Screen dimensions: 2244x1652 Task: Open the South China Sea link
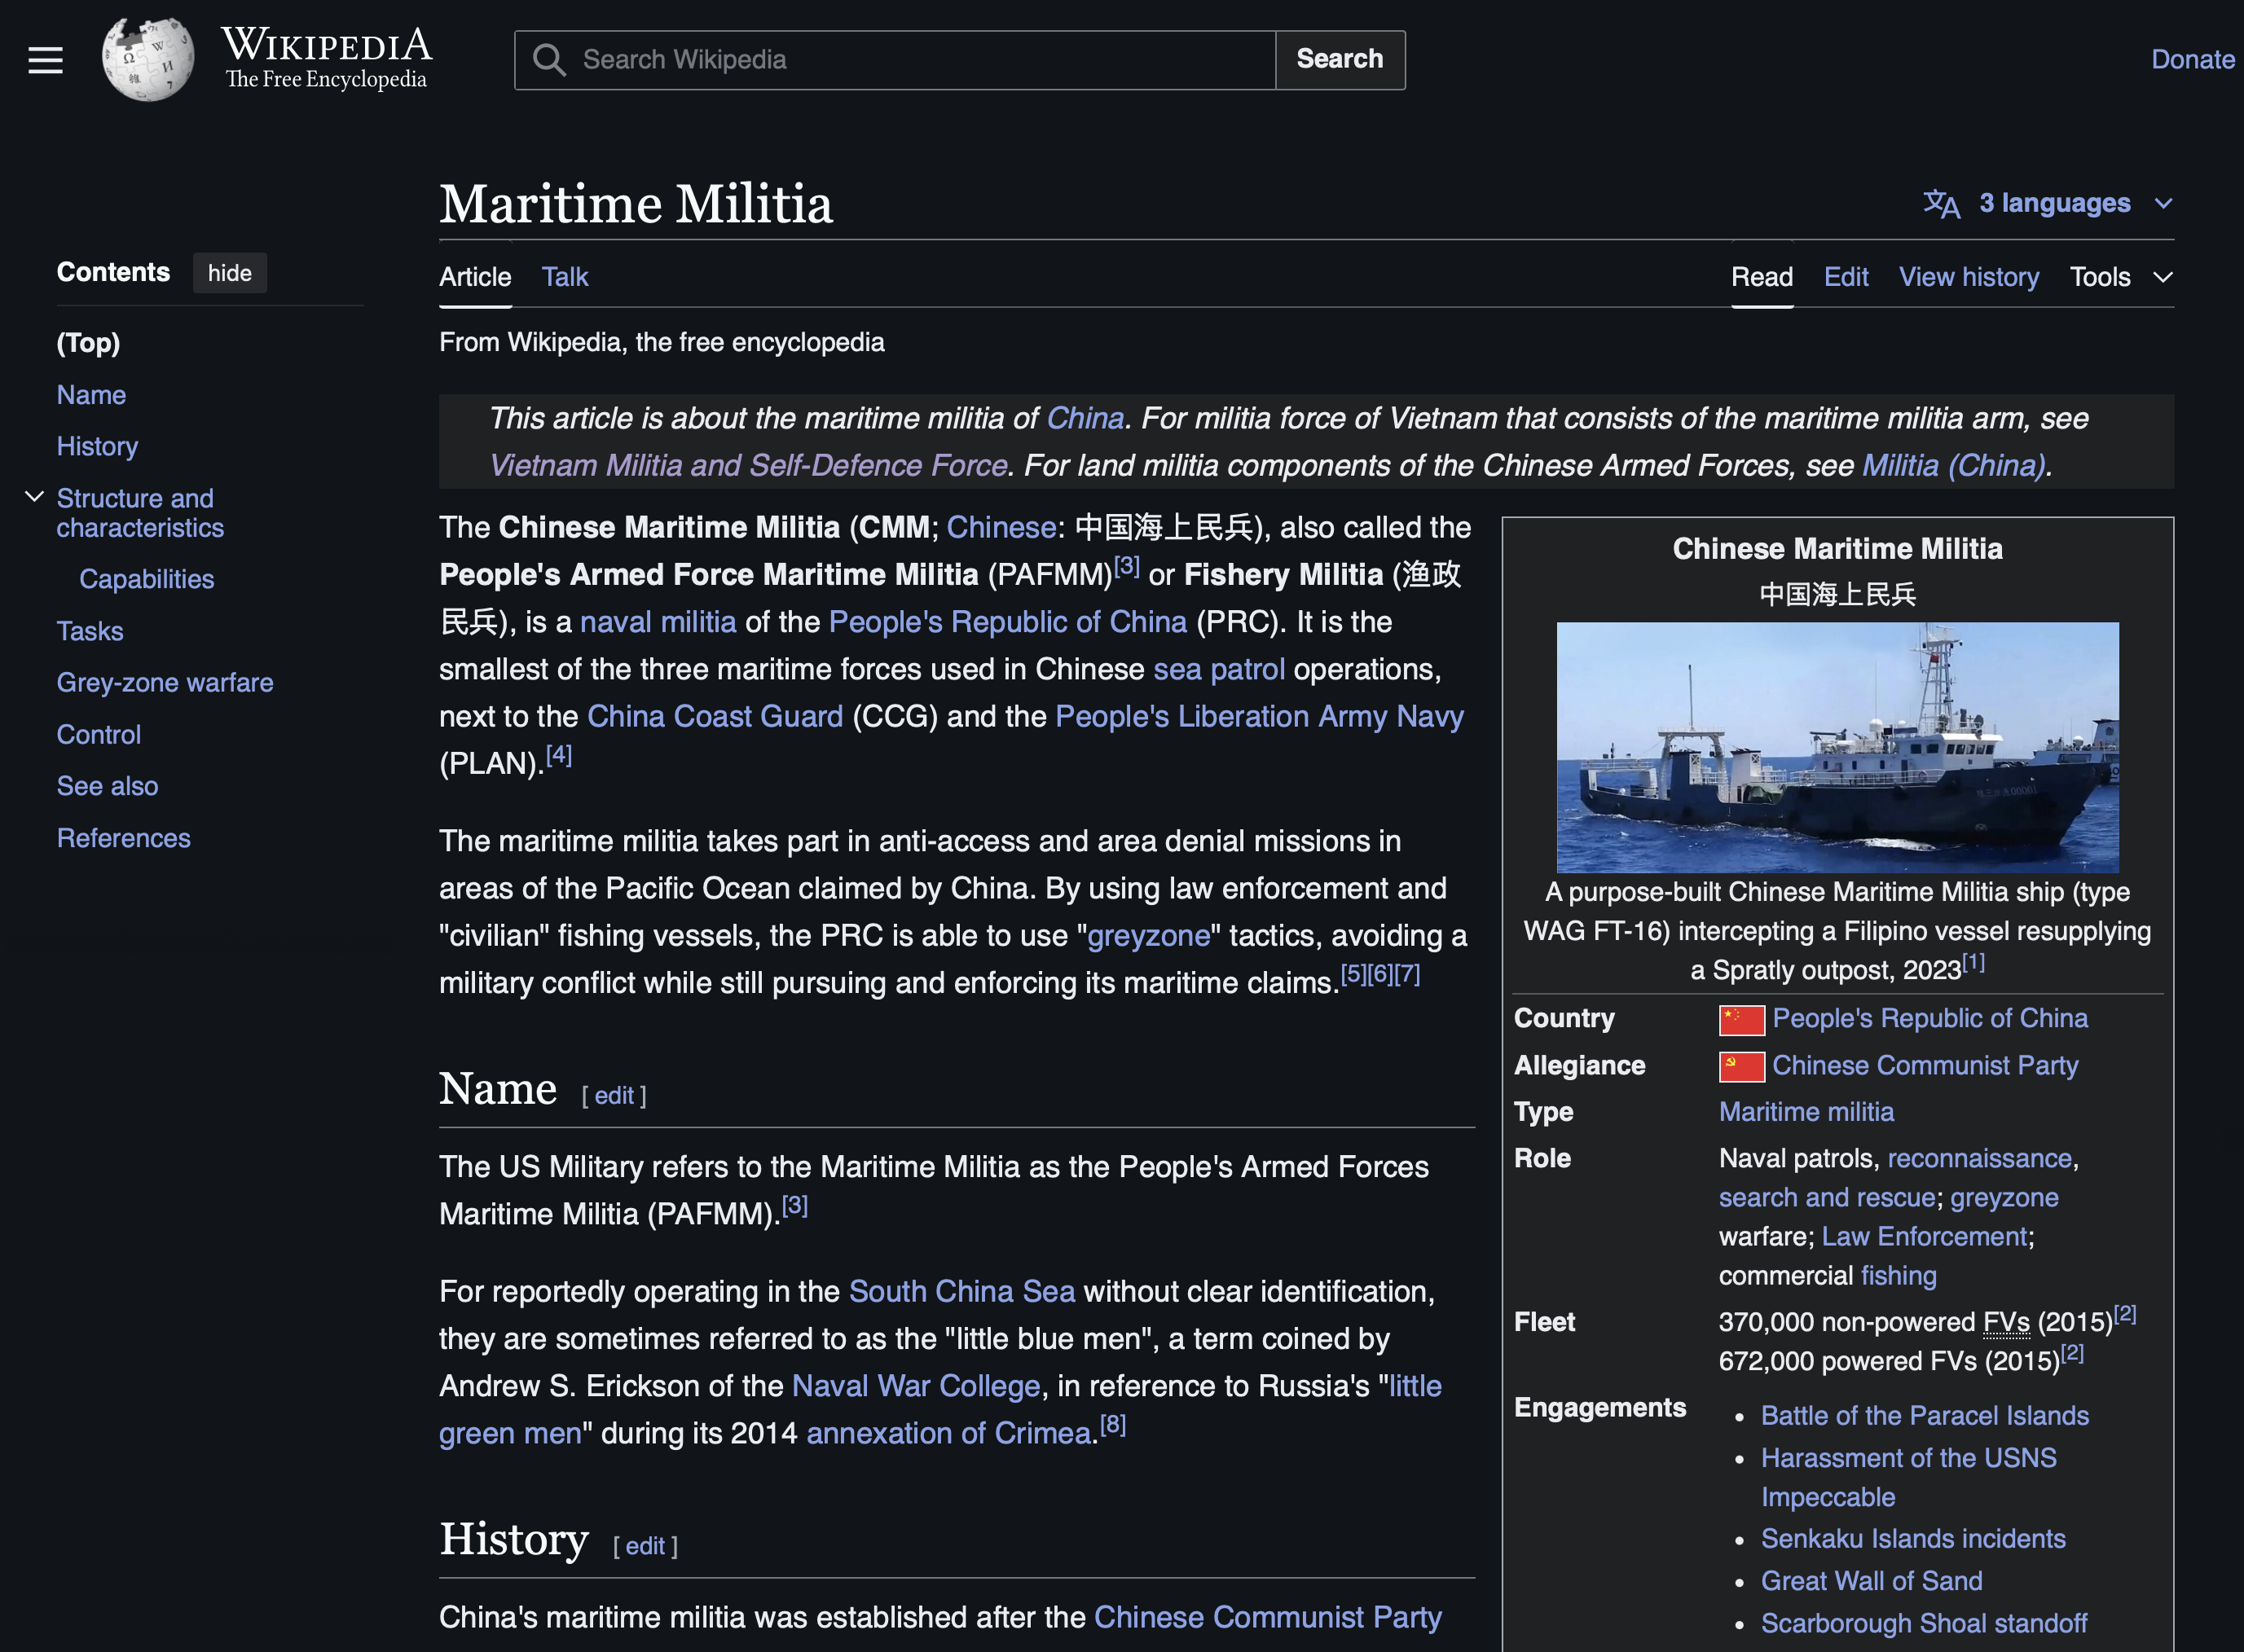click(962, 1291)
